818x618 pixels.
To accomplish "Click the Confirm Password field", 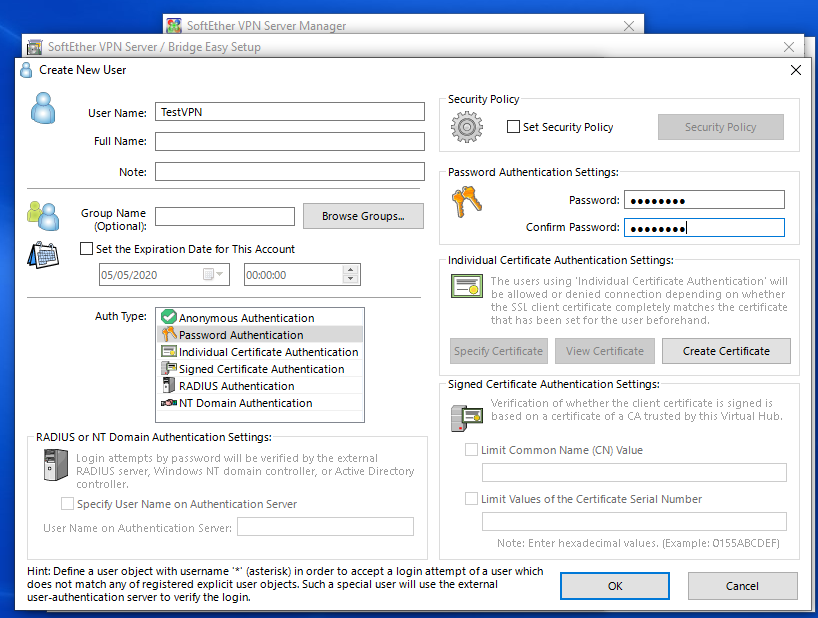I will pyautogui.click(x=704, y=227).
